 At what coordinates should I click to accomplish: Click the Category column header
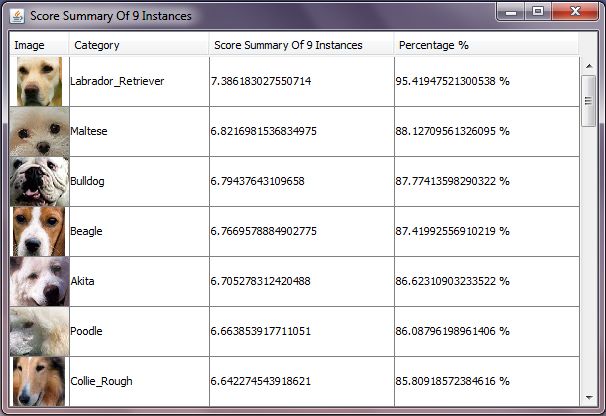[138, 45]
